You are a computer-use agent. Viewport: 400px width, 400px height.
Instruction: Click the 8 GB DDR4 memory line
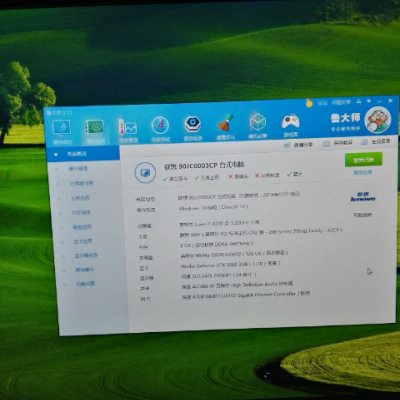(x=217, y=244)
